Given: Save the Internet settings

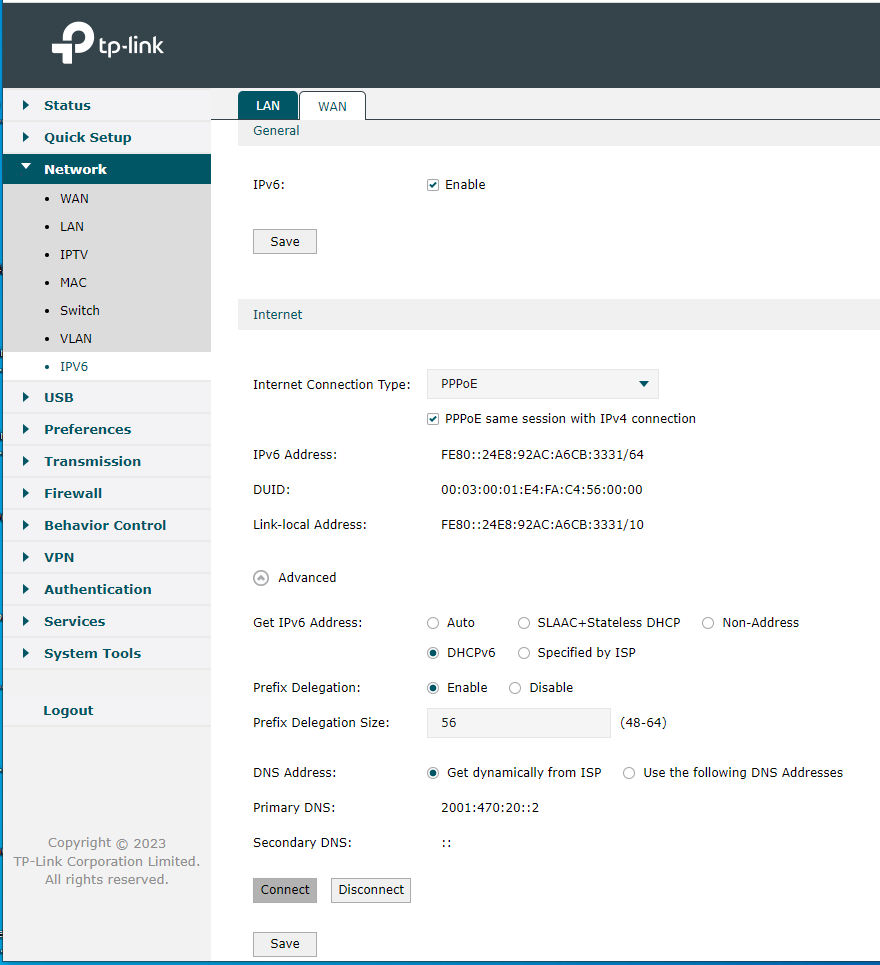Looking at the screenshot, I should (x=284, y=943).
